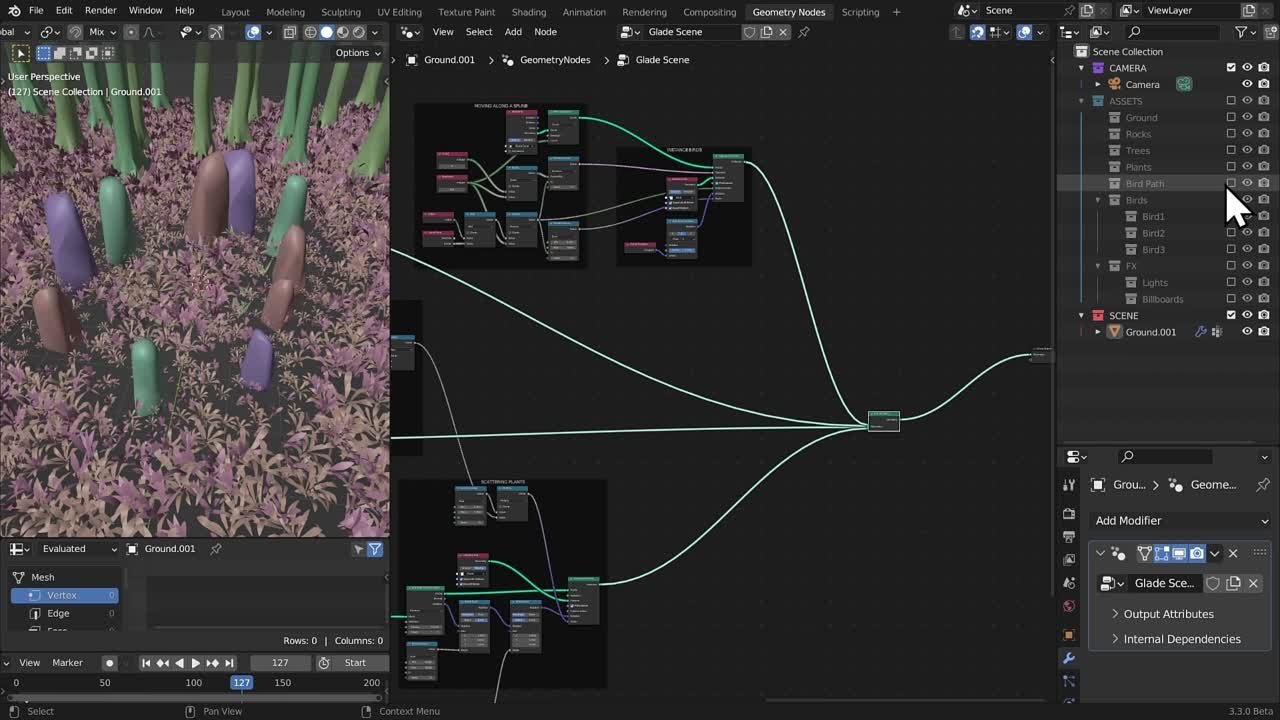
Task: Select the tweak select tool icon in viewport
Action: 21,53
